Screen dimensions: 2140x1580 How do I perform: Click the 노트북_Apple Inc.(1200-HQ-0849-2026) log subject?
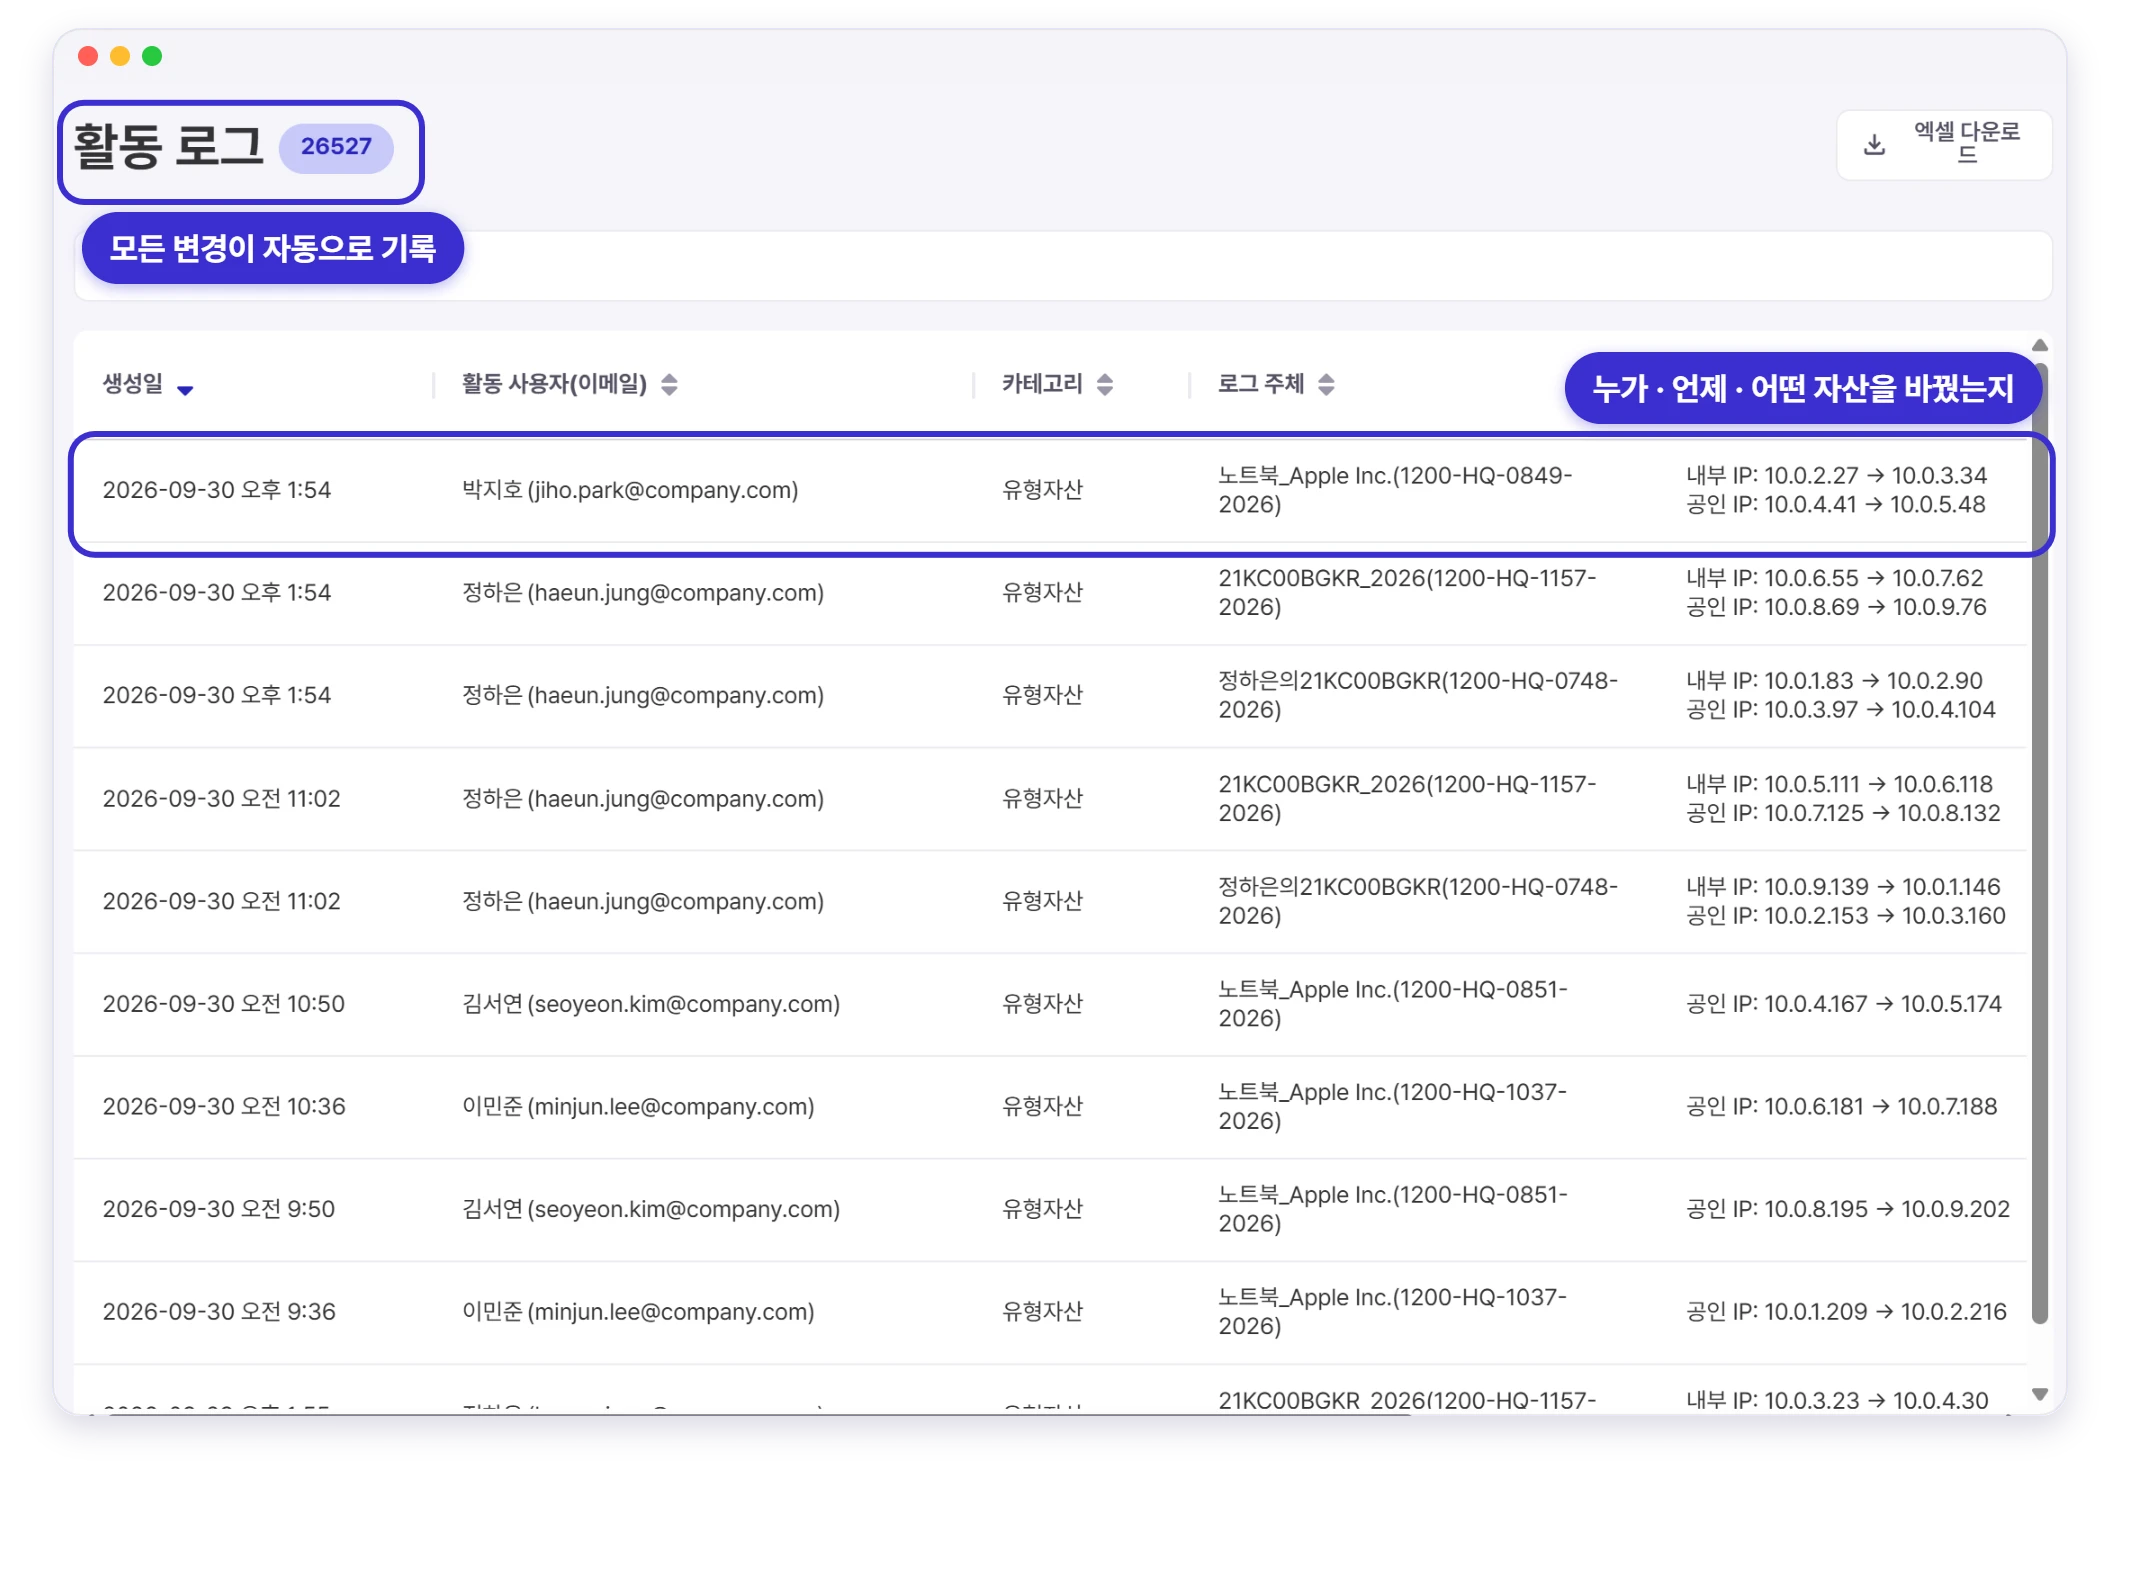click(x=1395, y=490)
